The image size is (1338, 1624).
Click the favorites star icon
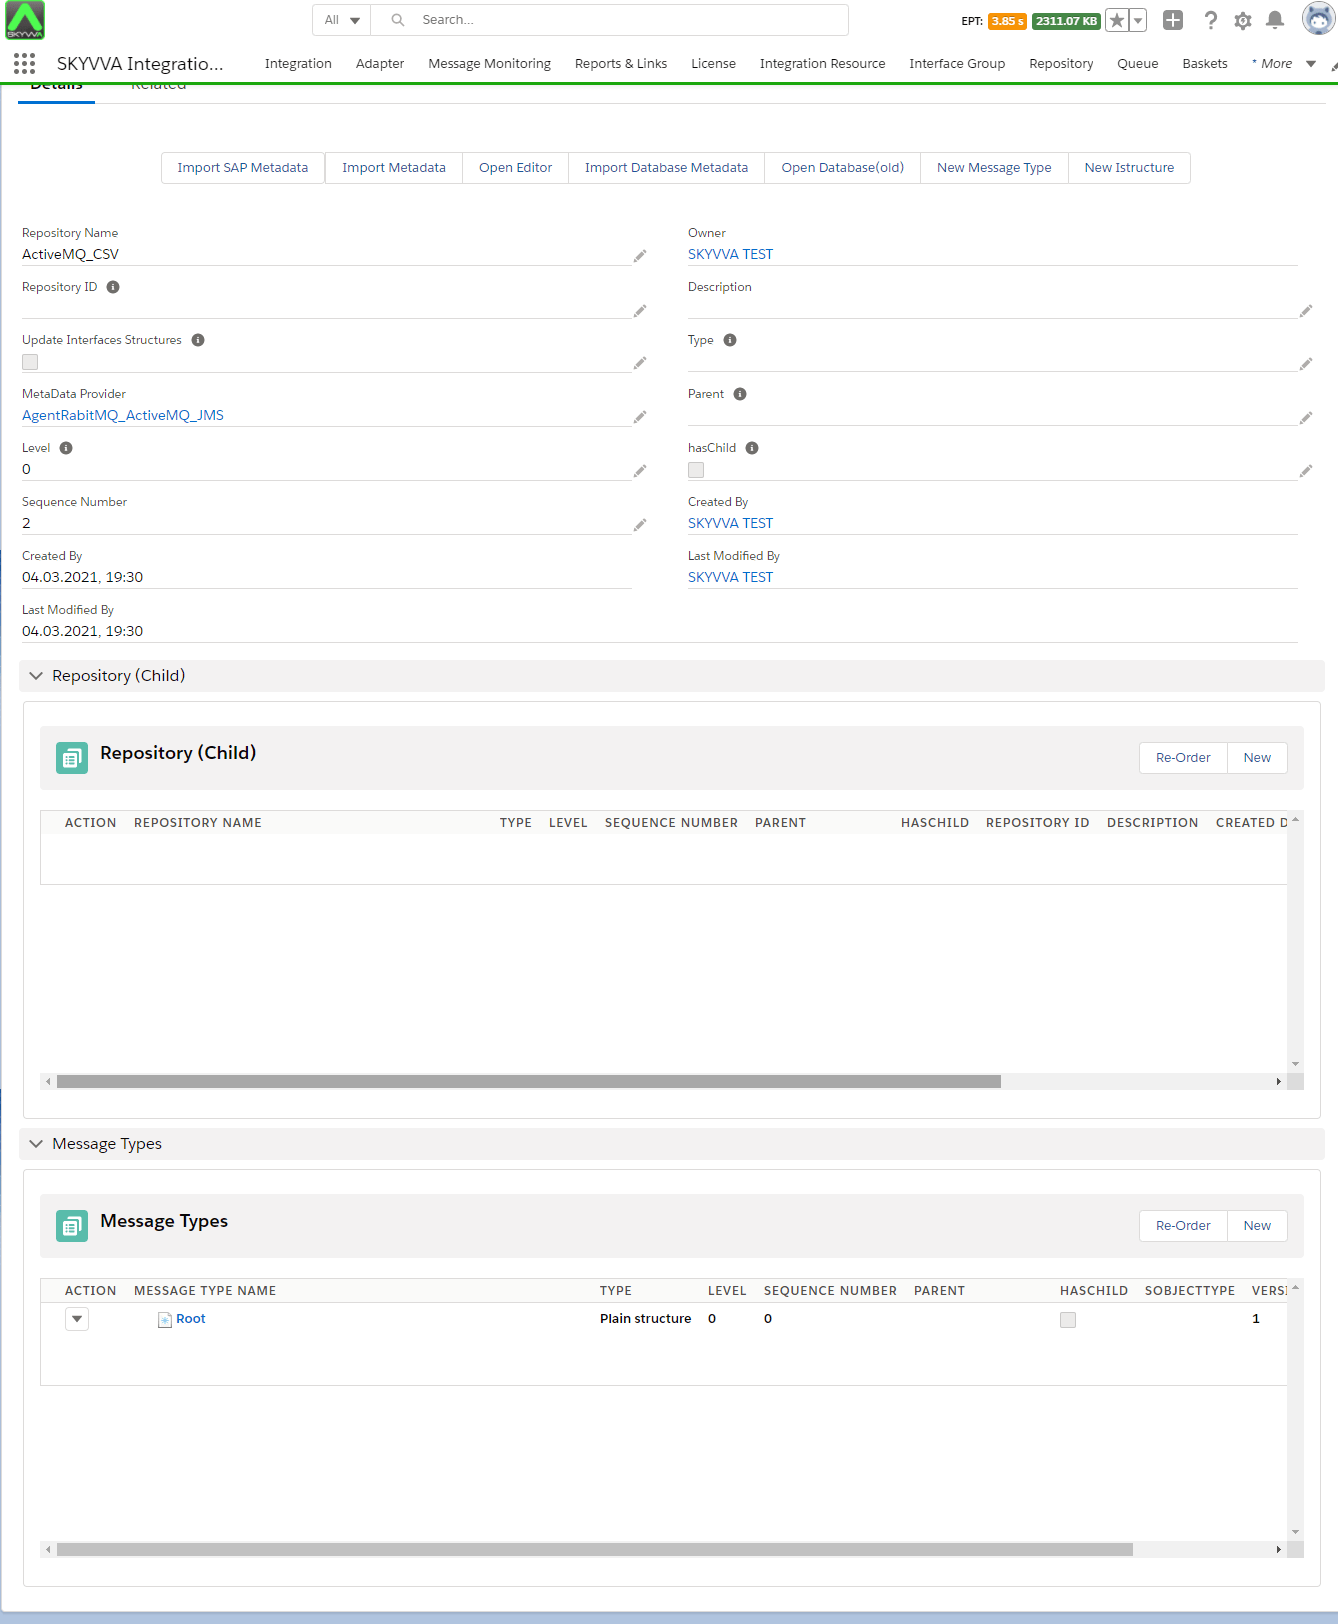coord(1117,20)
